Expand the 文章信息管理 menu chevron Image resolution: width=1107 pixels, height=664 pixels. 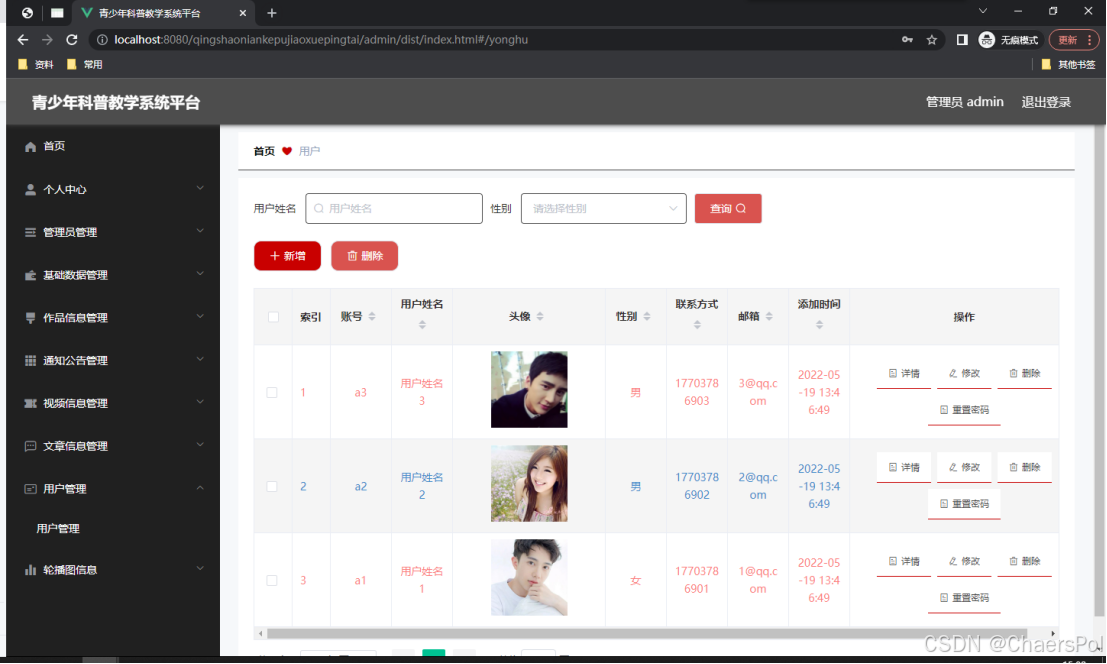pyautogui.click(x=200, y=445)
